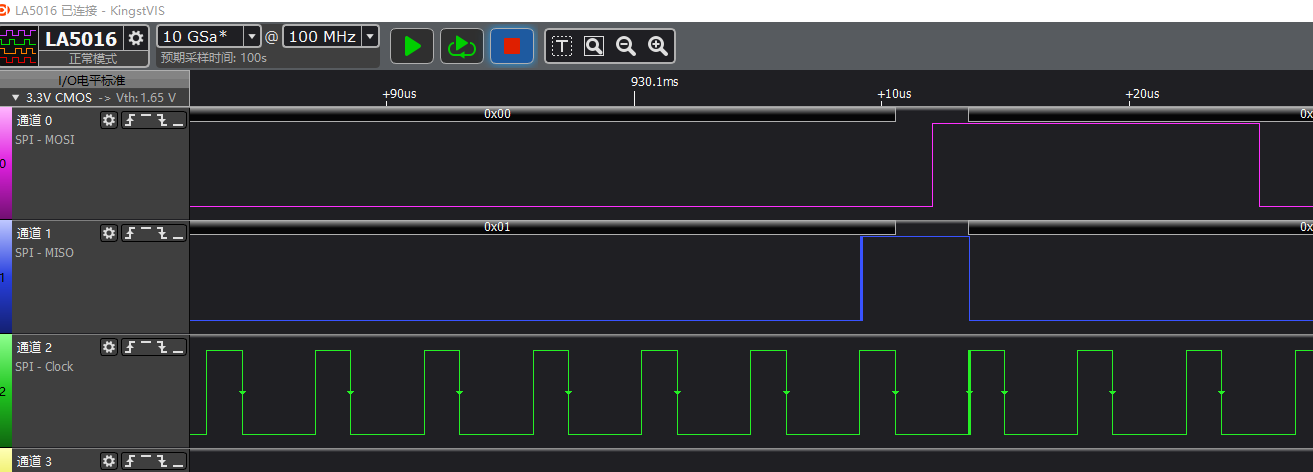
Task: Click the blue channel 1 color strip
Action: 6,276
